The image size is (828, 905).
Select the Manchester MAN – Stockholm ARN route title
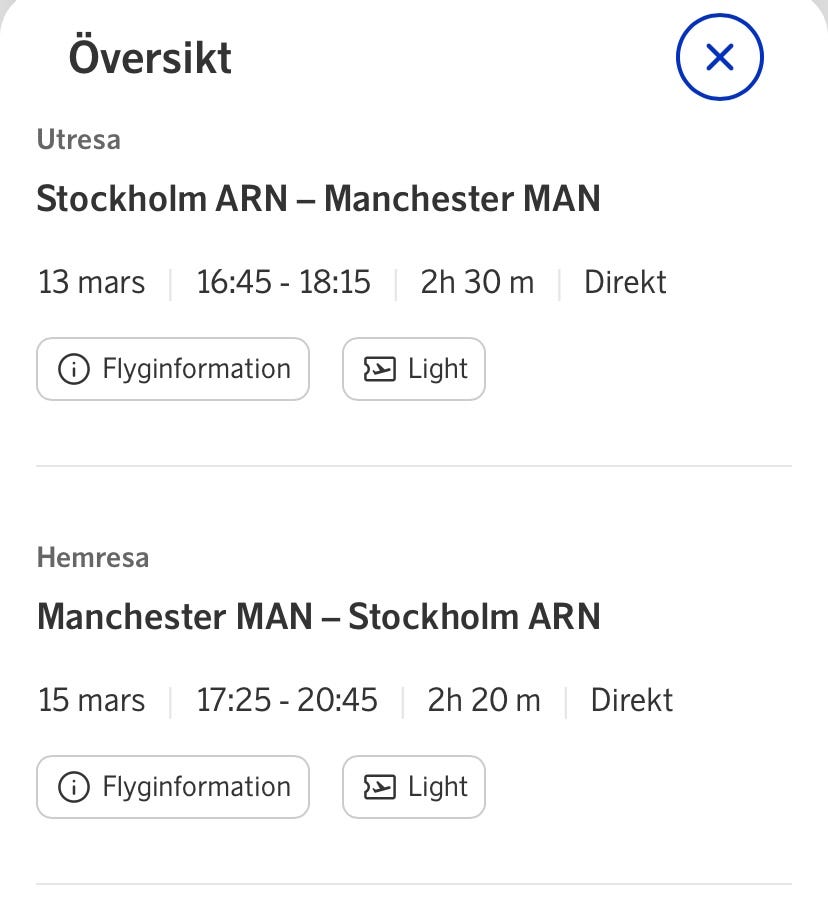click(x=318, y=616)
